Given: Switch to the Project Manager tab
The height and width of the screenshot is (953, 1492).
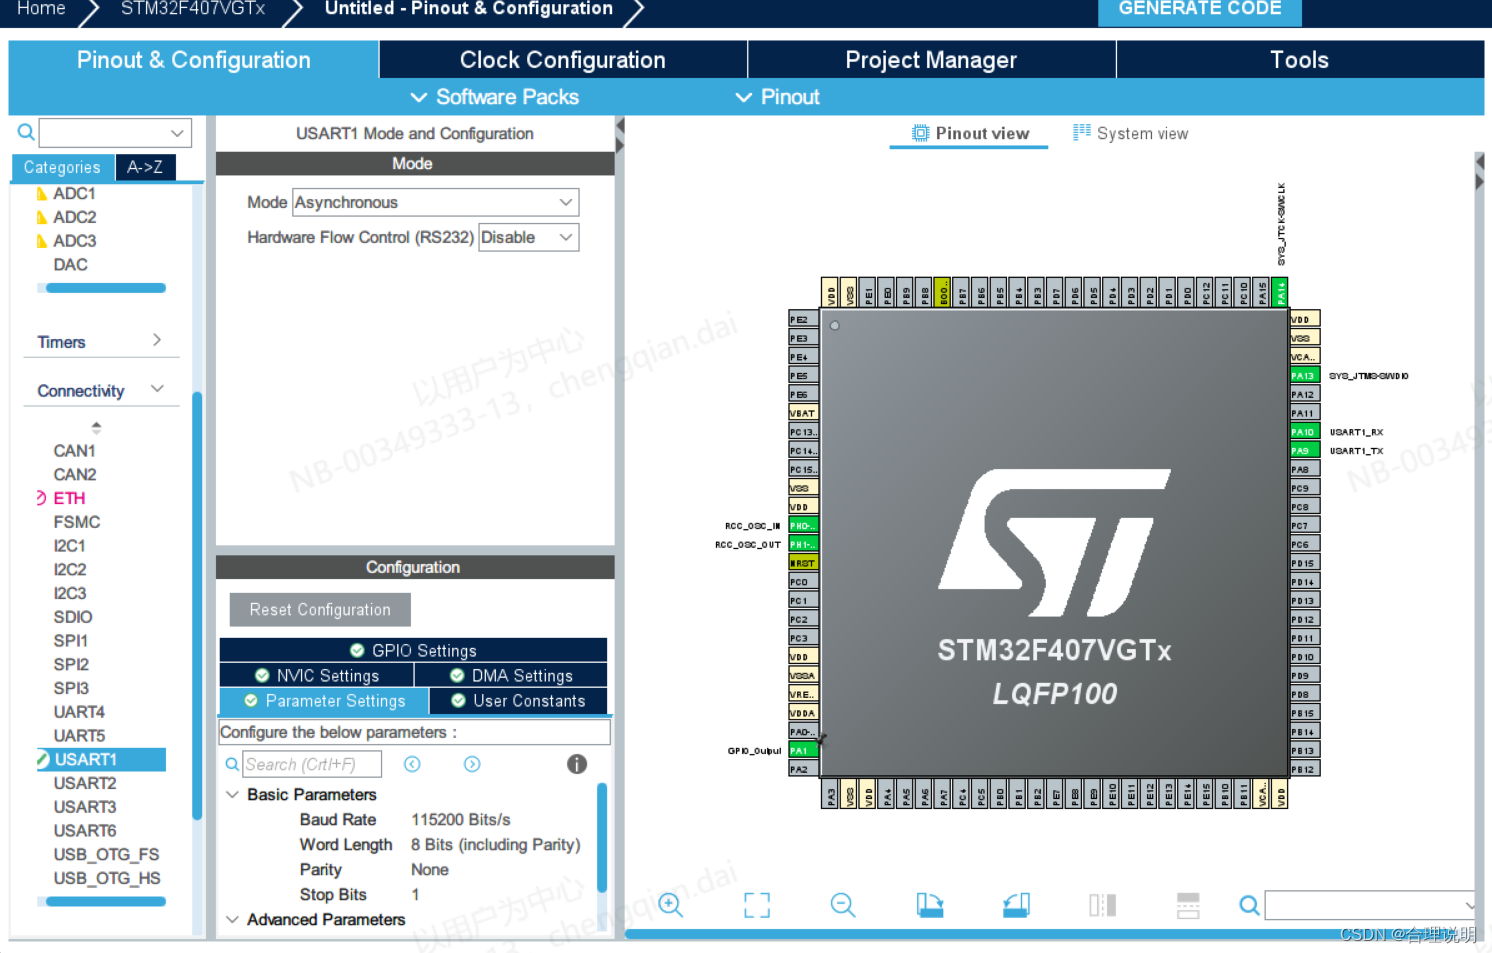Looking at the screenshot, I should pos(931,60).
